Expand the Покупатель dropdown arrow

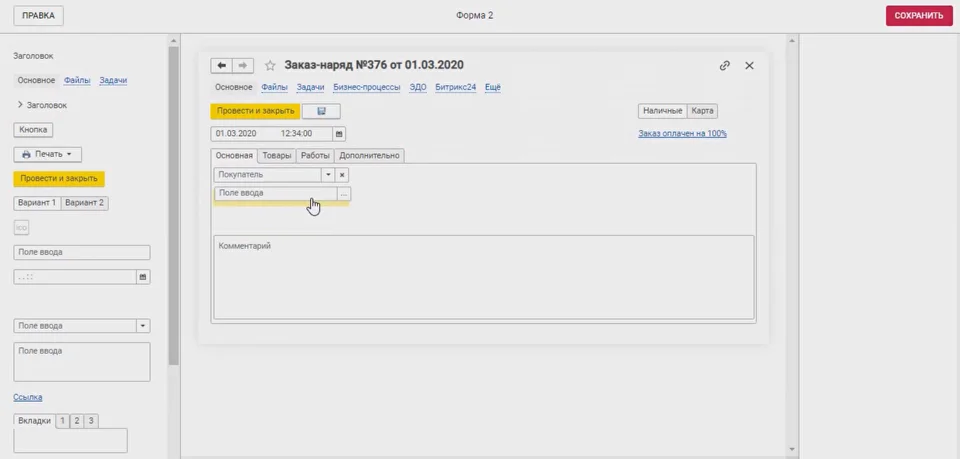pyautogui.click(x=328, y=175)
